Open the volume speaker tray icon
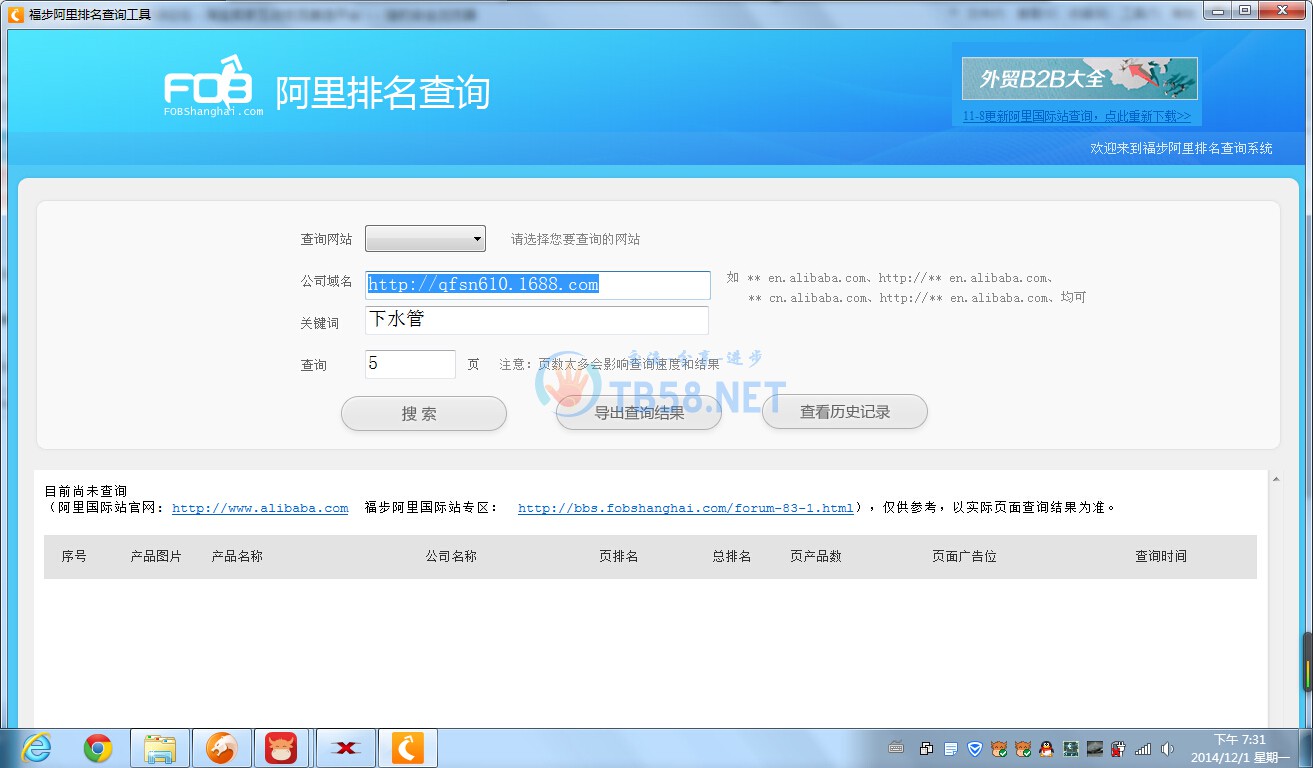This screenshot has height=768, width=1313. [1166, 748]
